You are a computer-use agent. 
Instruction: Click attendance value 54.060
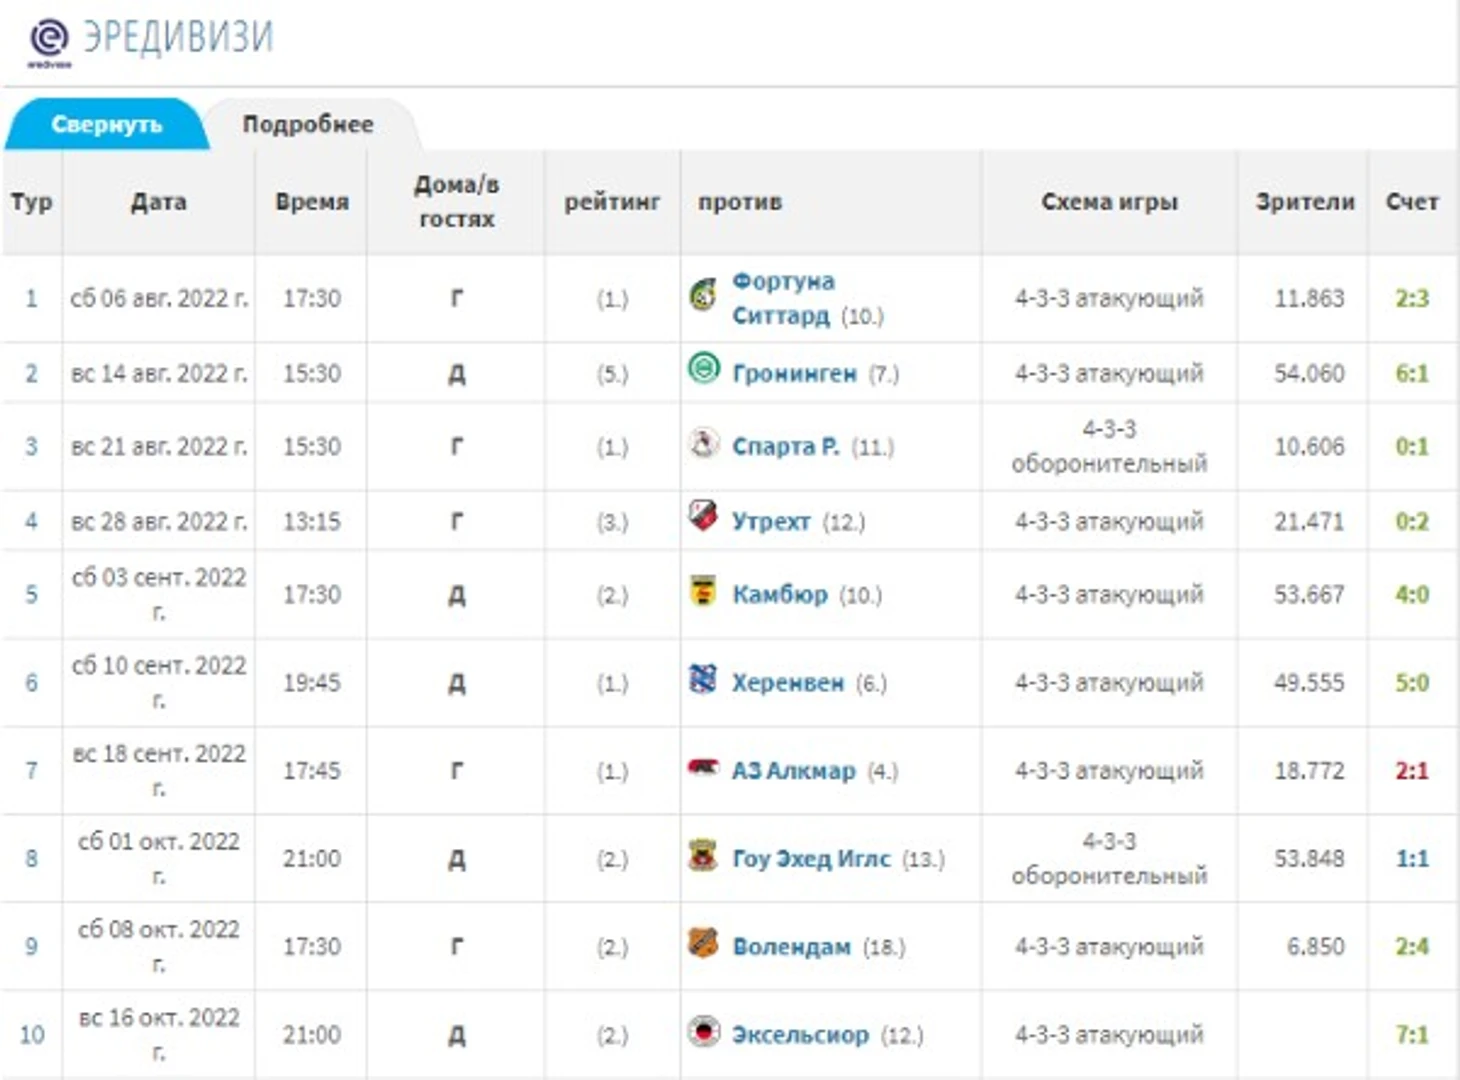[1309, 373]
